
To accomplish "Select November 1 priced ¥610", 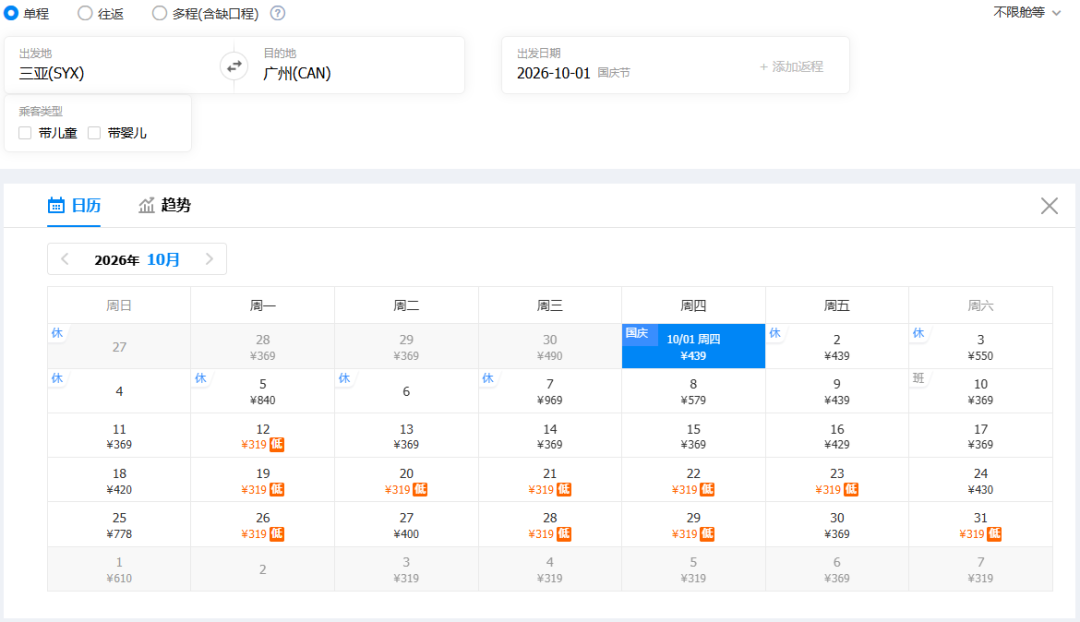I will [x=119, y=569].
